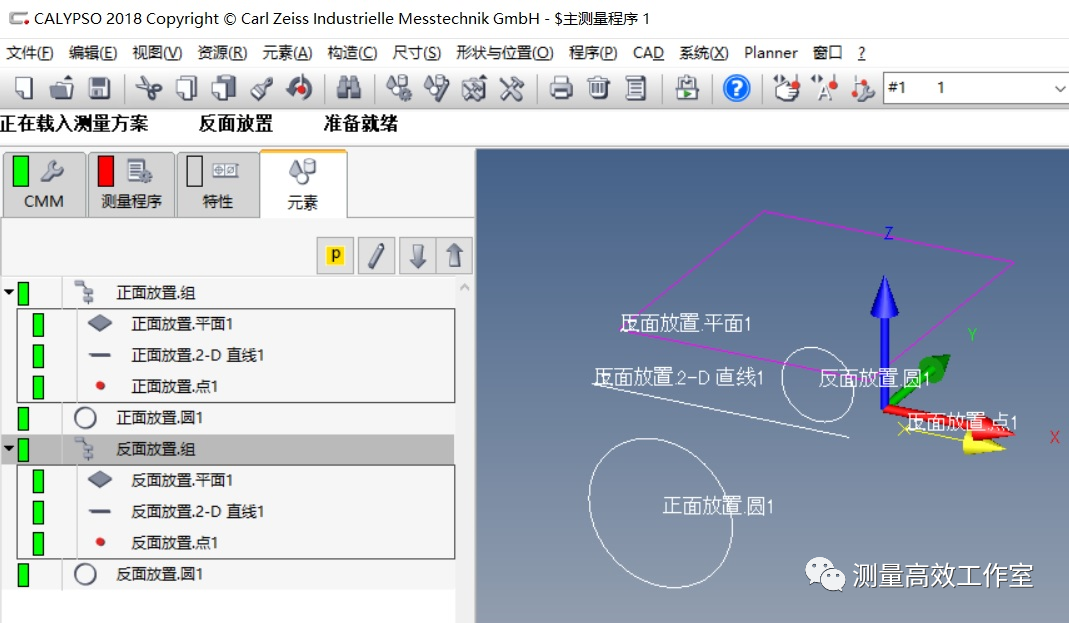Click the Paste icon in toolbar
Screen dimensions: 1069x623
coord(224,88)
